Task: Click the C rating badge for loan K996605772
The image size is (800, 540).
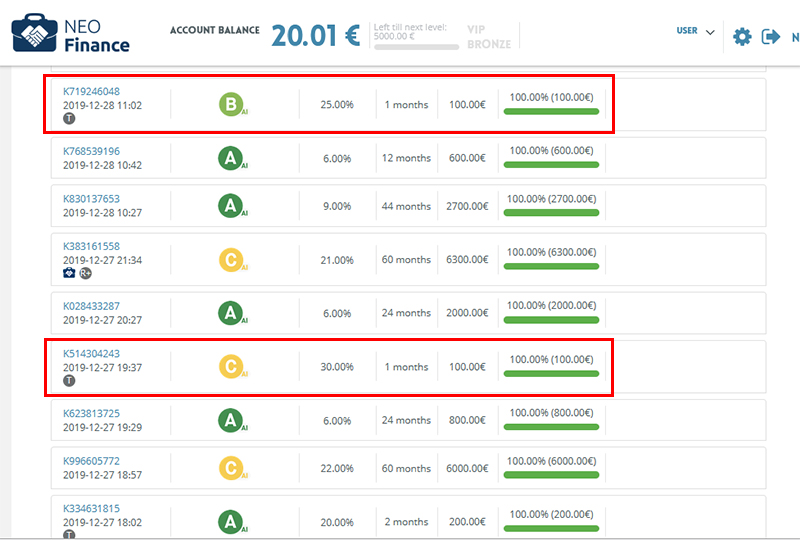Action: pos(231,468)
